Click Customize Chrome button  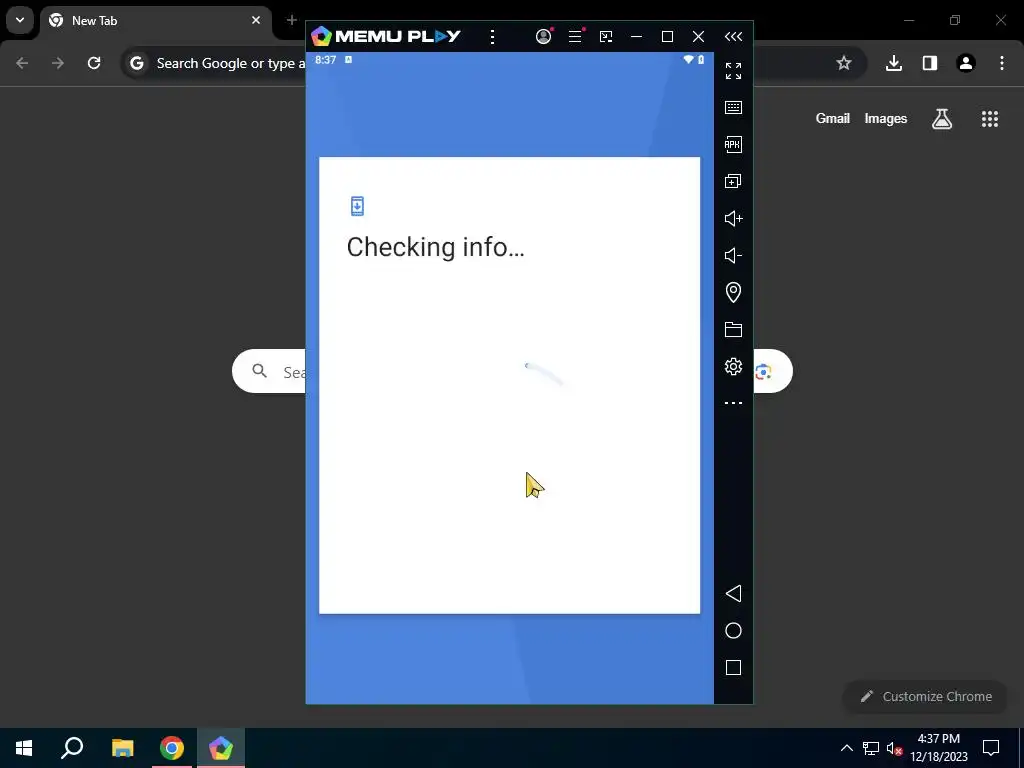pos(925,696)
